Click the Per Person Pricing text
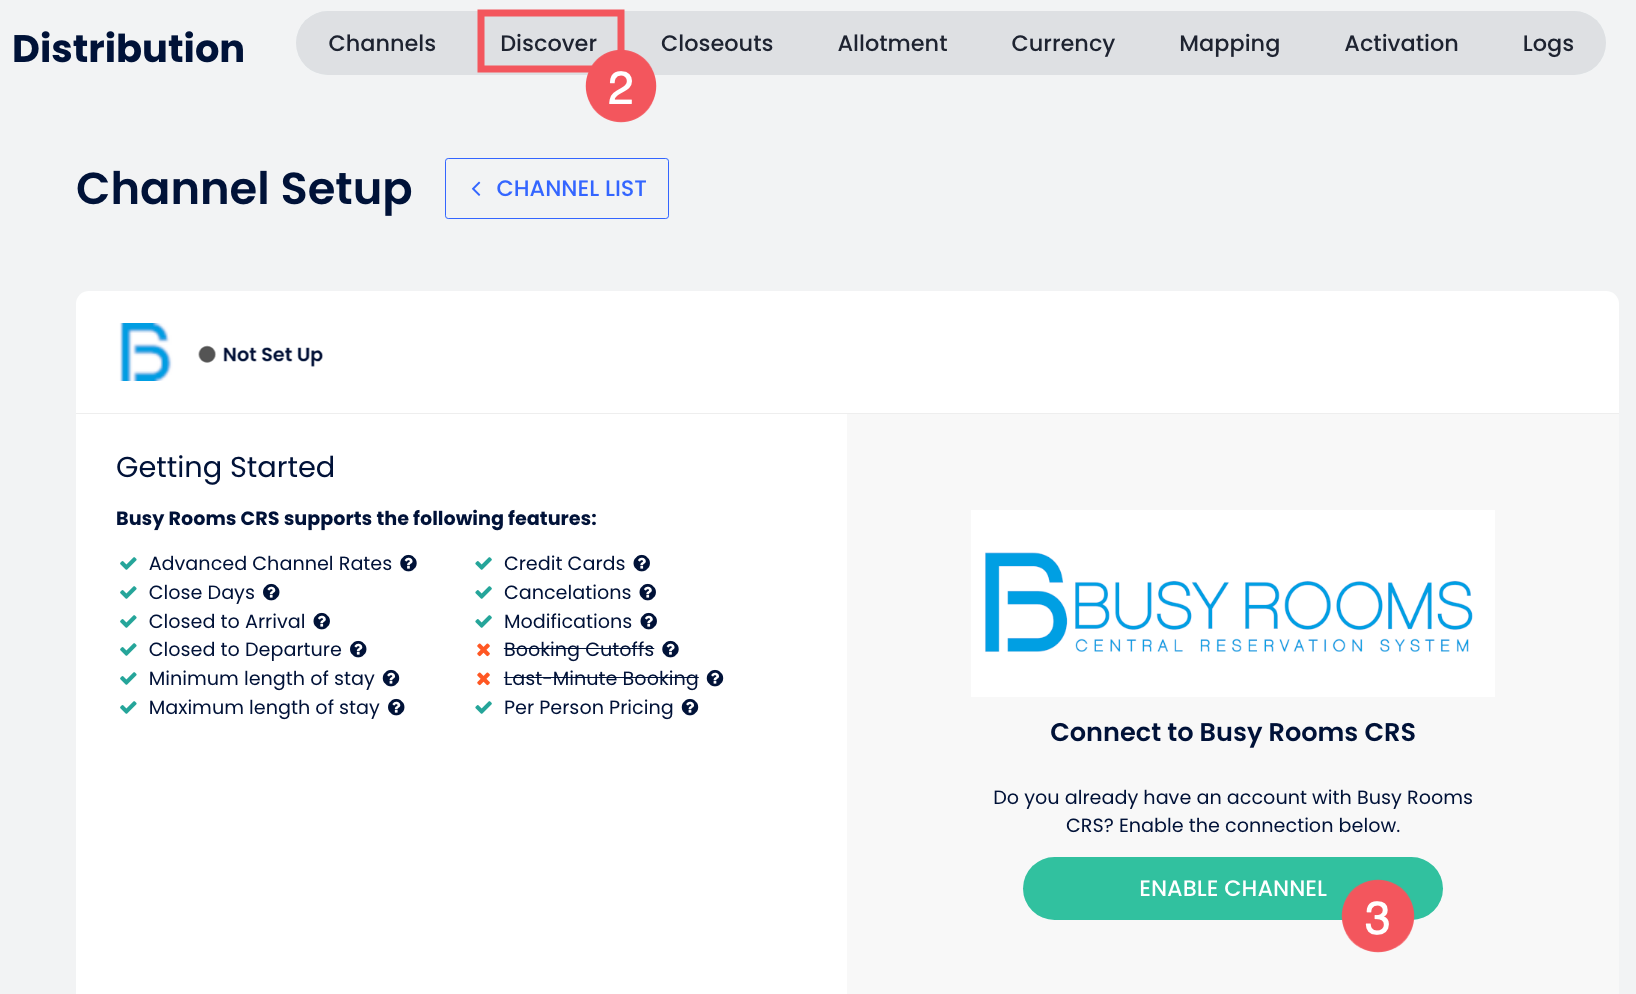The height and width of the screenshot is (994, 1636). pyautogui.click(x=589, y=707)
